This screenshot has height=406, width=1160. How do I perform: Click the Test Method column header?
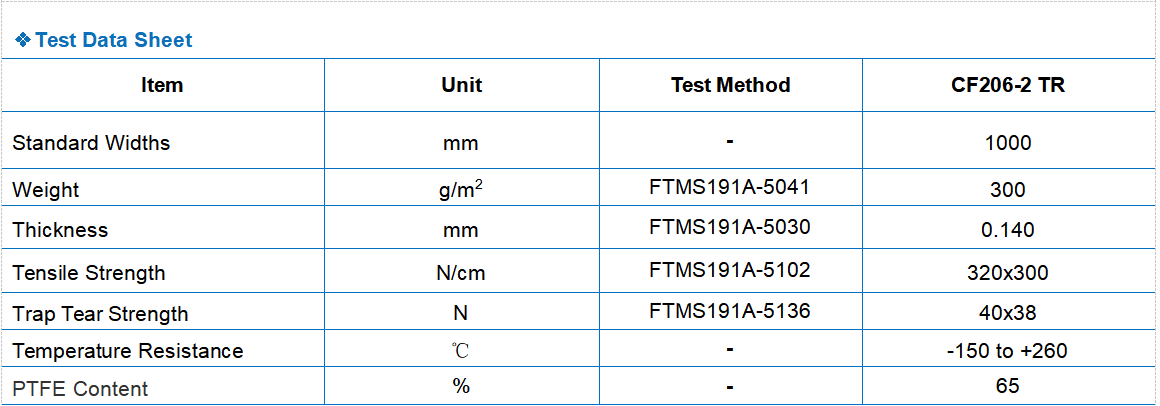coord(730,85)
